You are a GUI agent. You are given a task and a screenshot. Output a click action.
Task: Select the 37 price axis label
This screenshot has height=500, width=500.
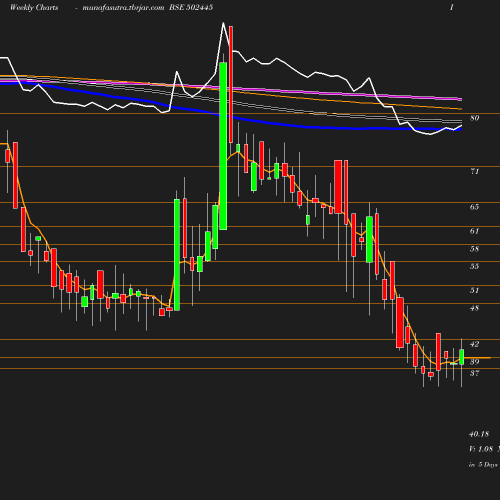click(474, 373)
